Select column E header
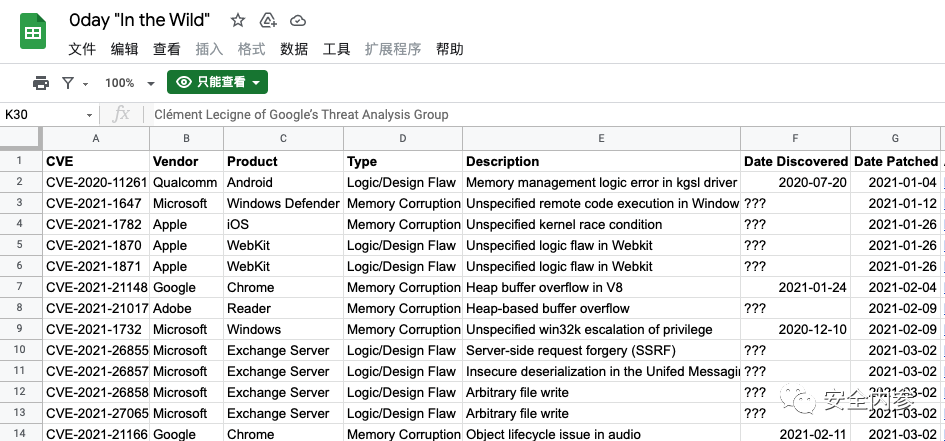This screenshot has width=945, height=441. tap(601, 139)
